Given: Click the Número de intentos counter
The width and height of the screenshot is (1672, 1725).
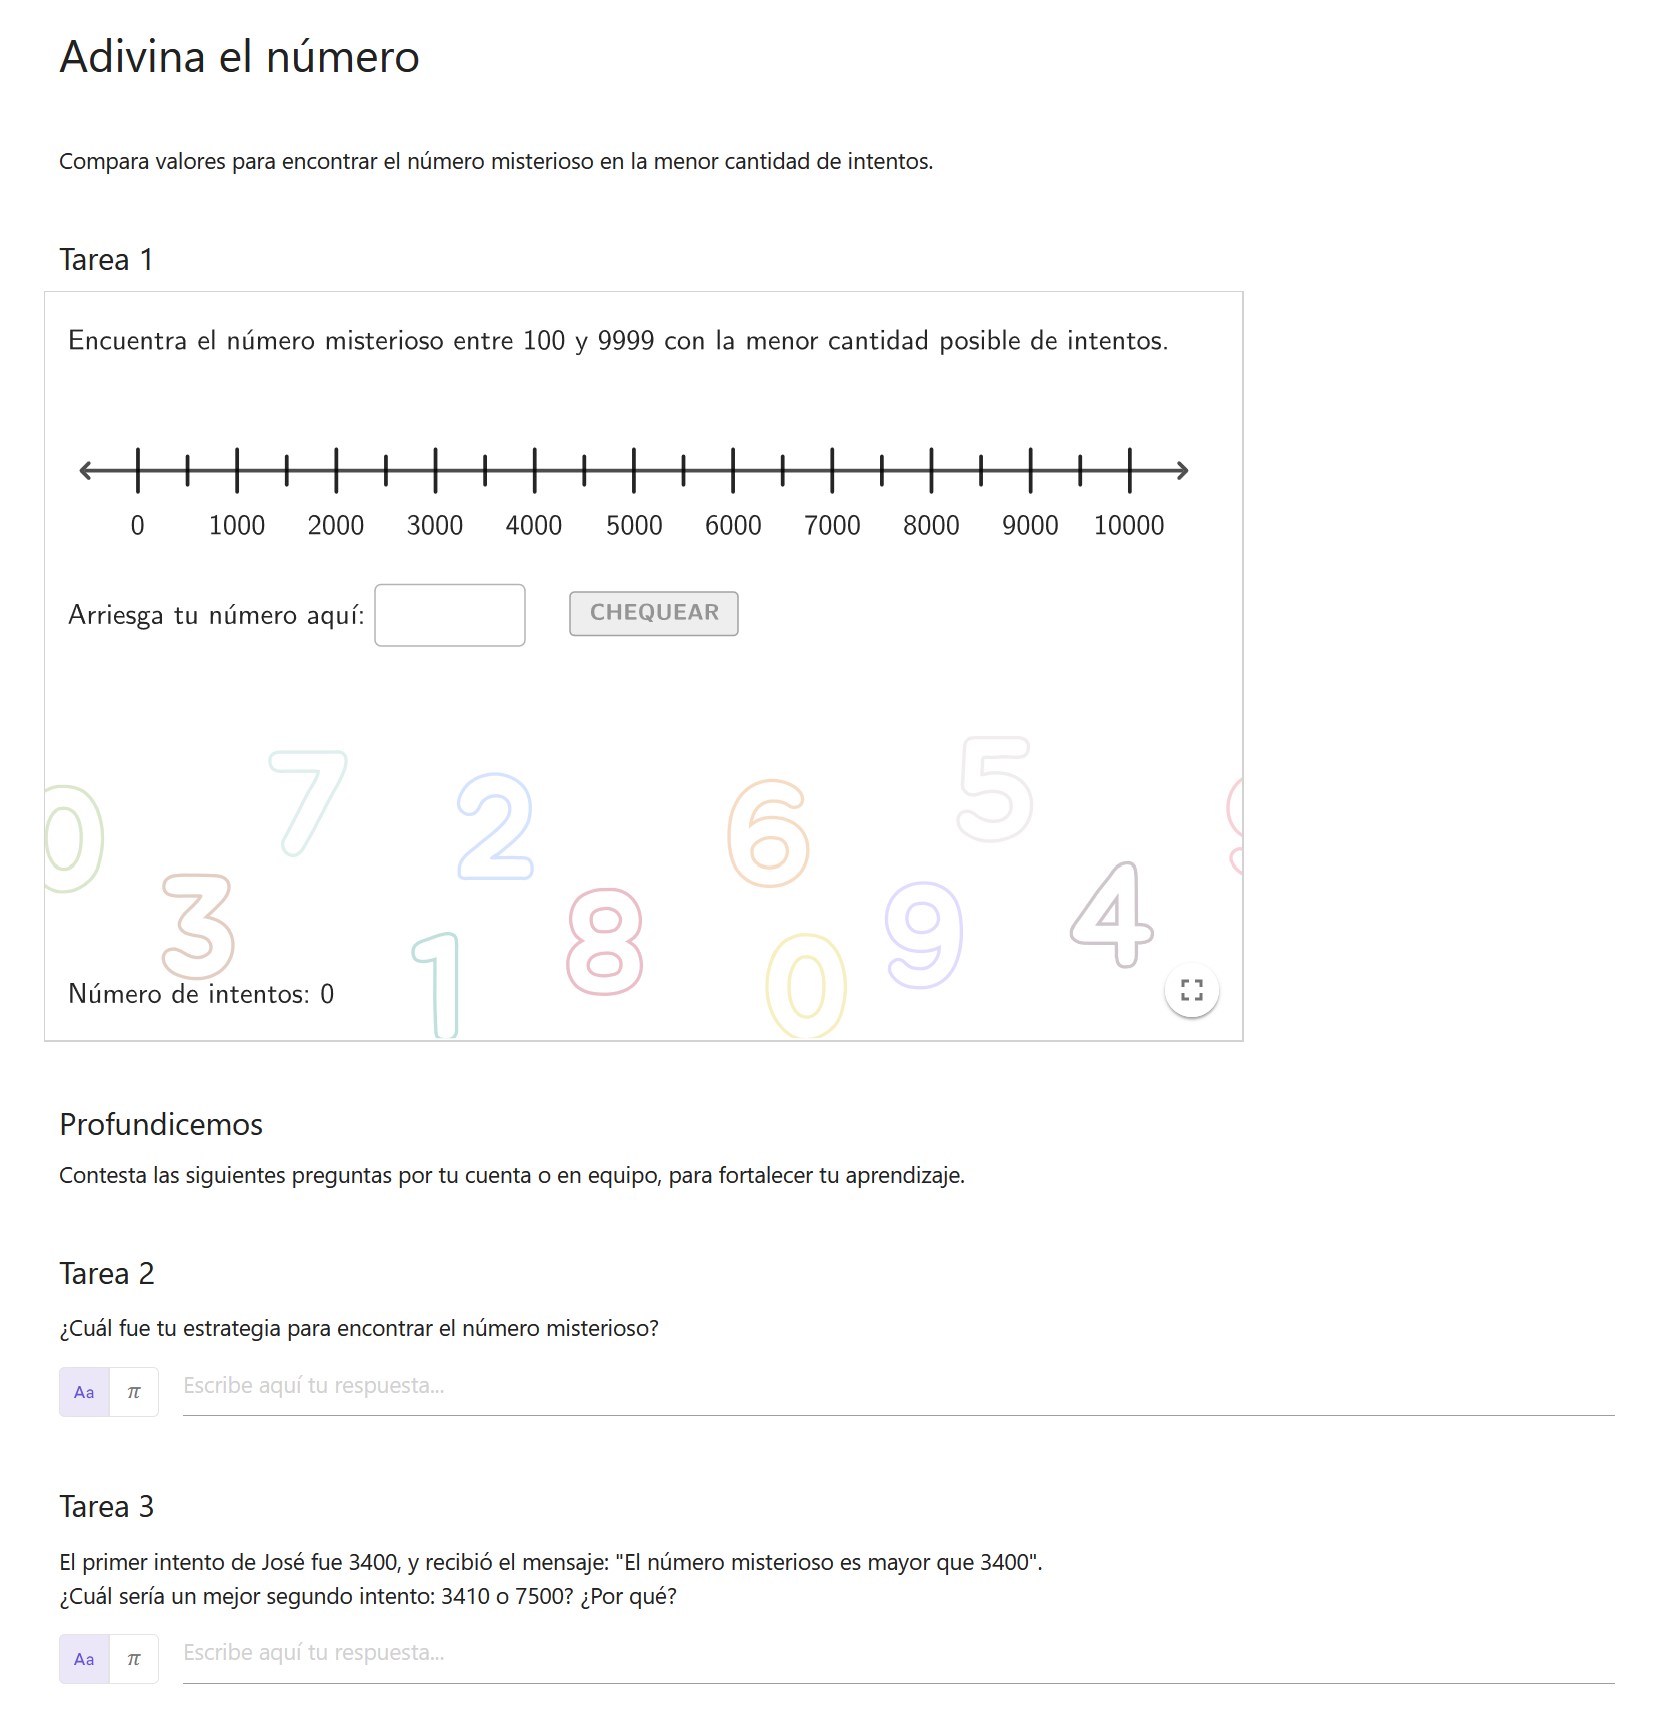Looking at the screenshot, I should [x=201, y=994].
